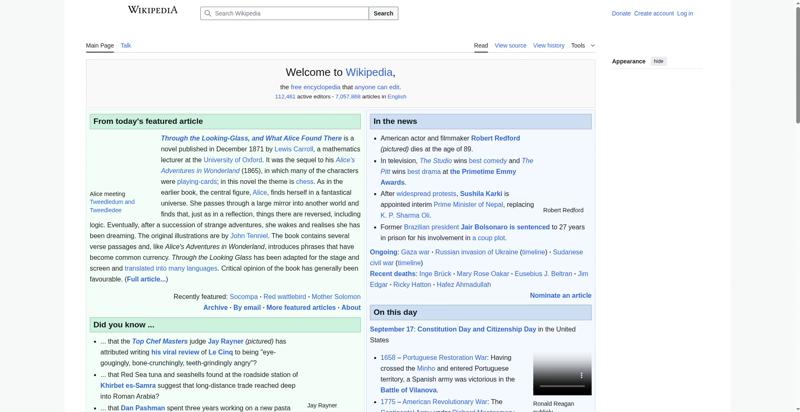Open the free encyclopedia link

click(x=315, y=87)
